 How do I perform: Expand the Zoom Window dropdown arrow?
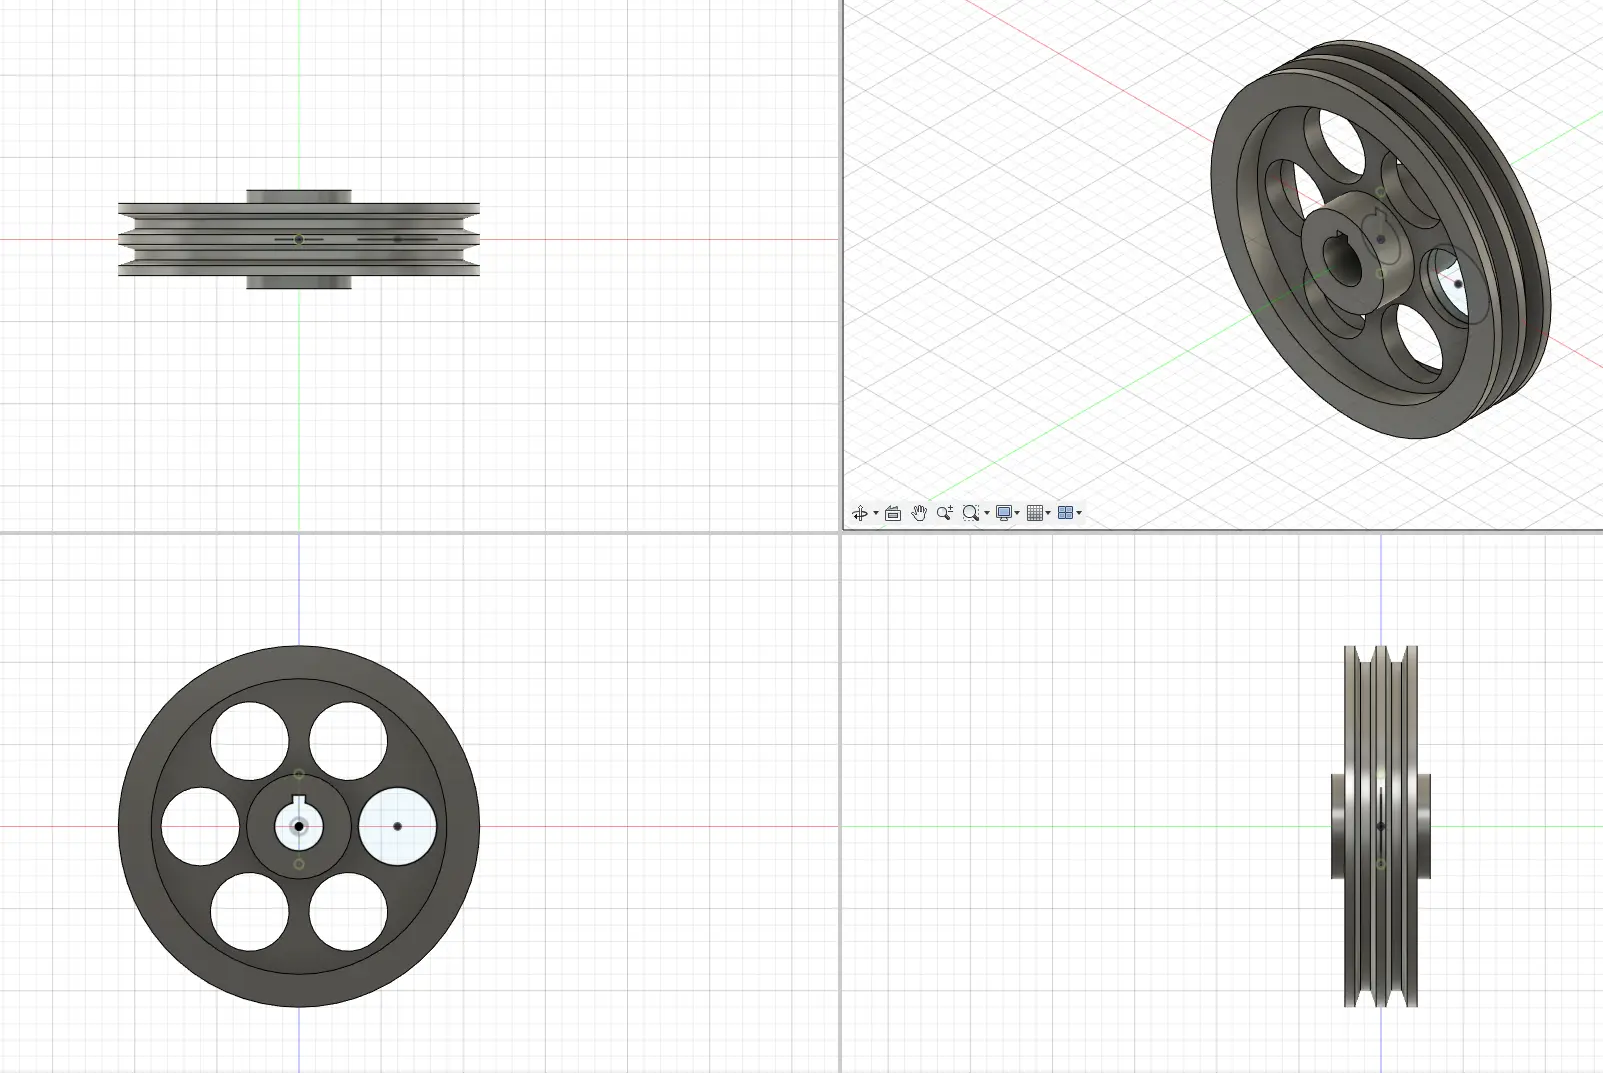click(987, 514)
